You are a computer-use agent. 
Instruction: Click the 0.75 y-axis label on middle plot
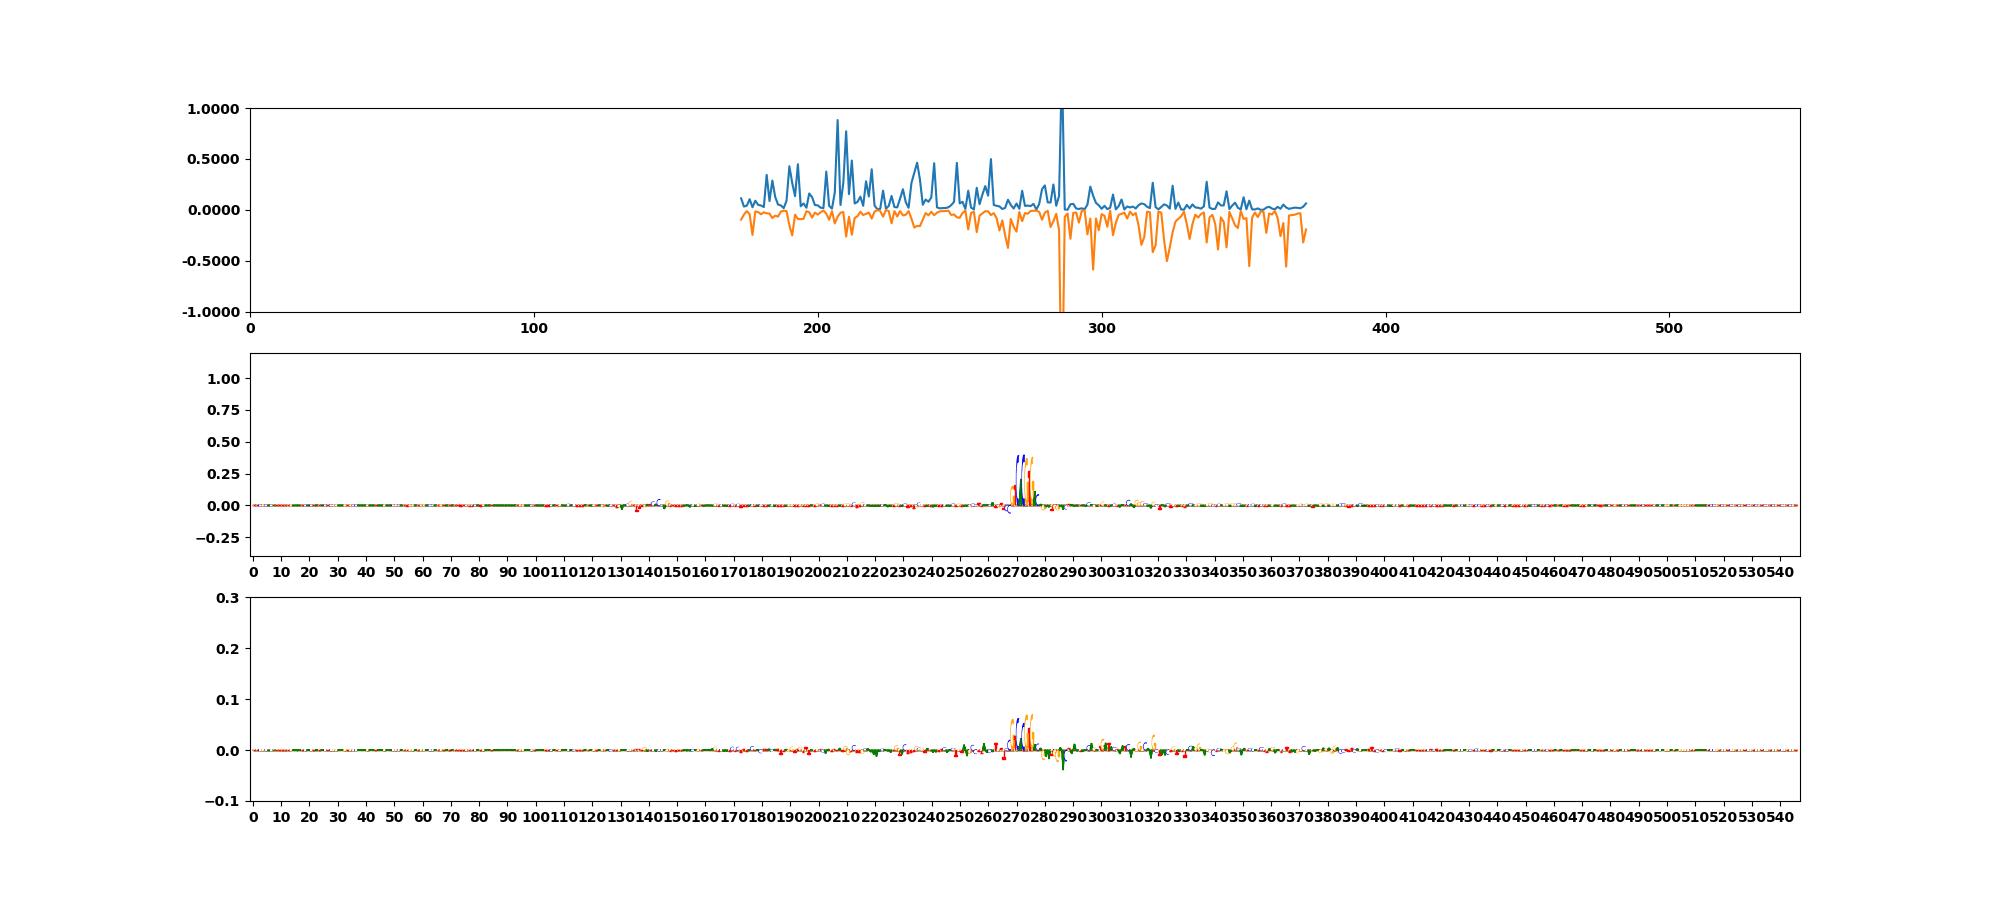click(x=223, y=411)
